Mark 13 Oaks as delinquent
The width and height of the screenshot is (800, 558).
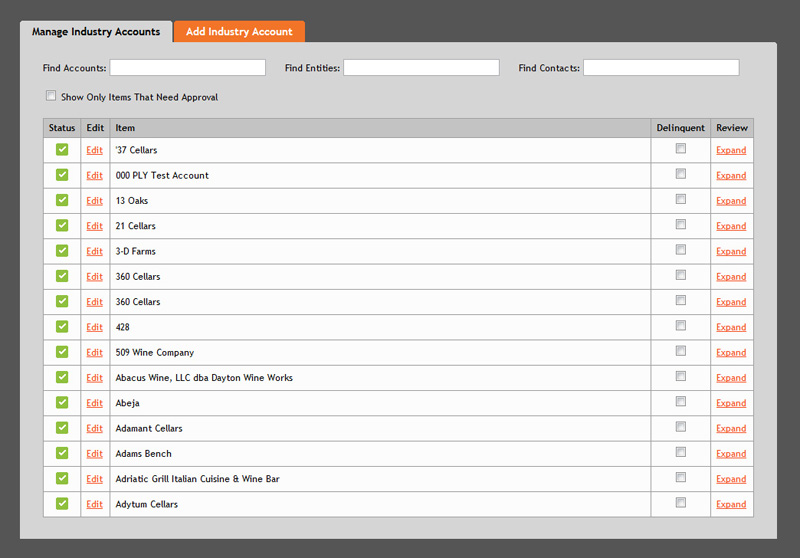coord(681,199)
